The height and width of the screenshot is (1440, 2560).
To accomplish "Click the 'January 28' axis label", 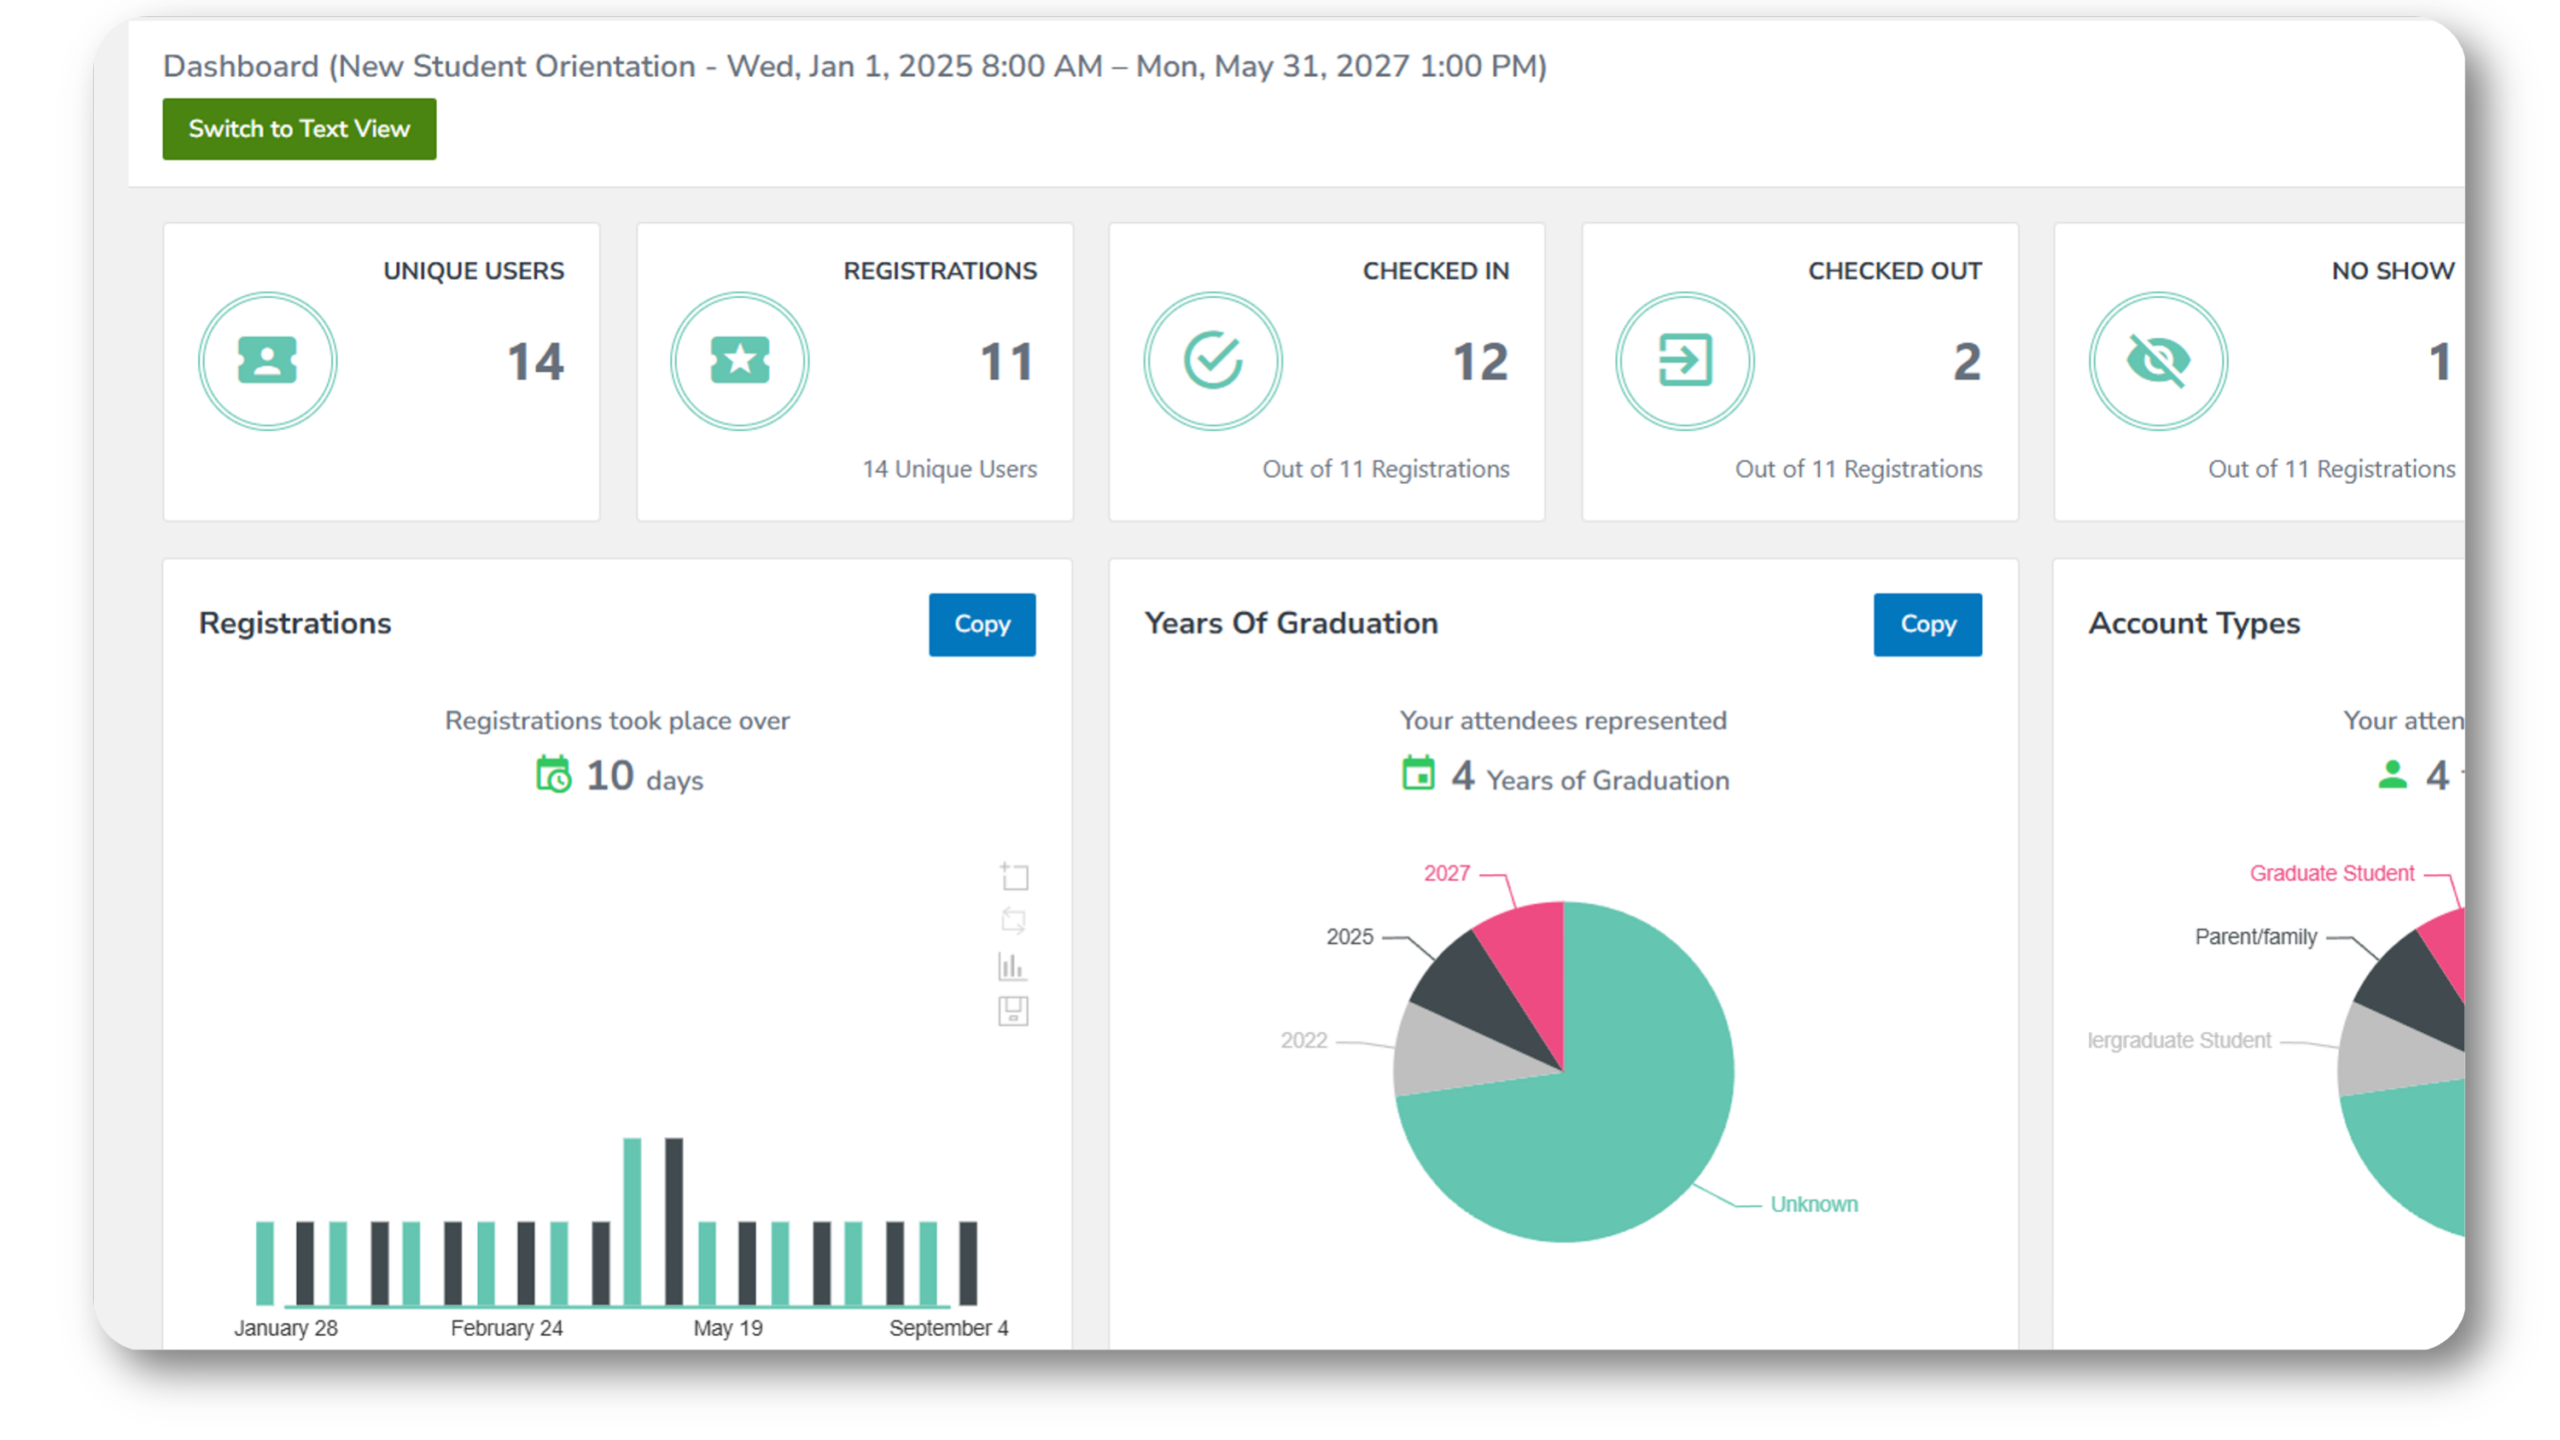I will (x=286, y=1328).
